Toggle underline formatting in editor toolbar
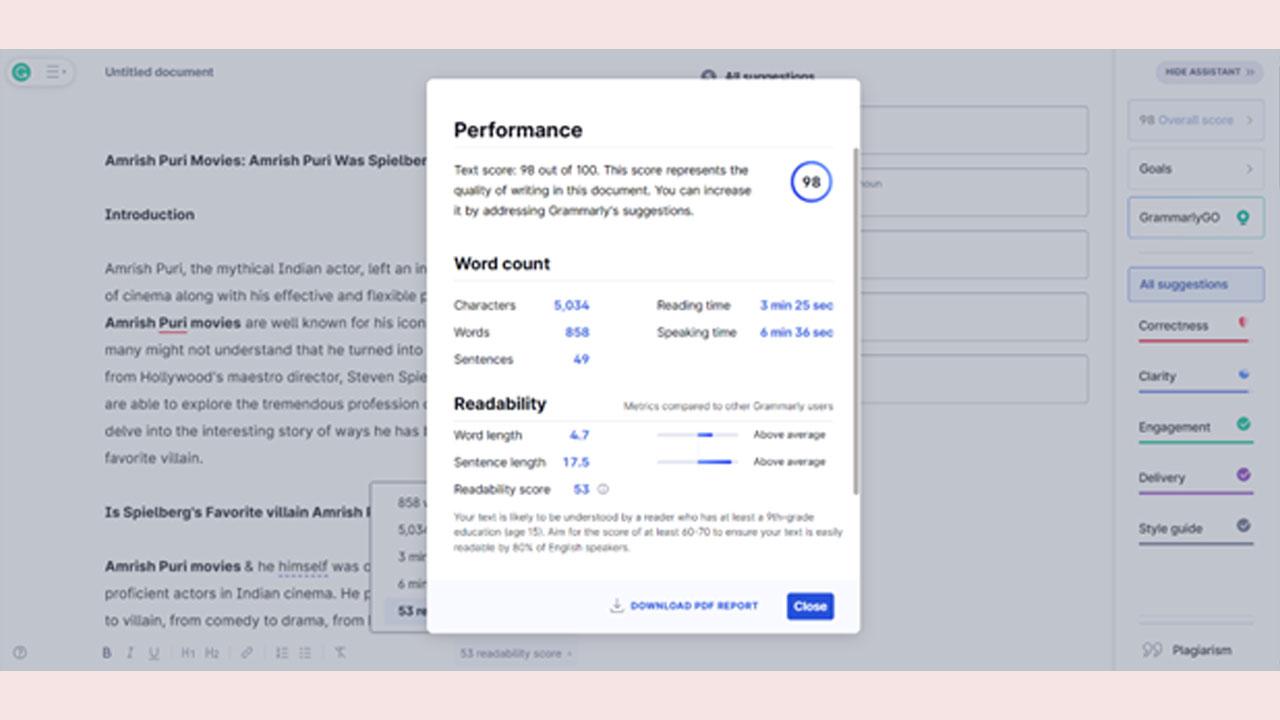The width and height of the screenshot is (1280, 720). 154,653
